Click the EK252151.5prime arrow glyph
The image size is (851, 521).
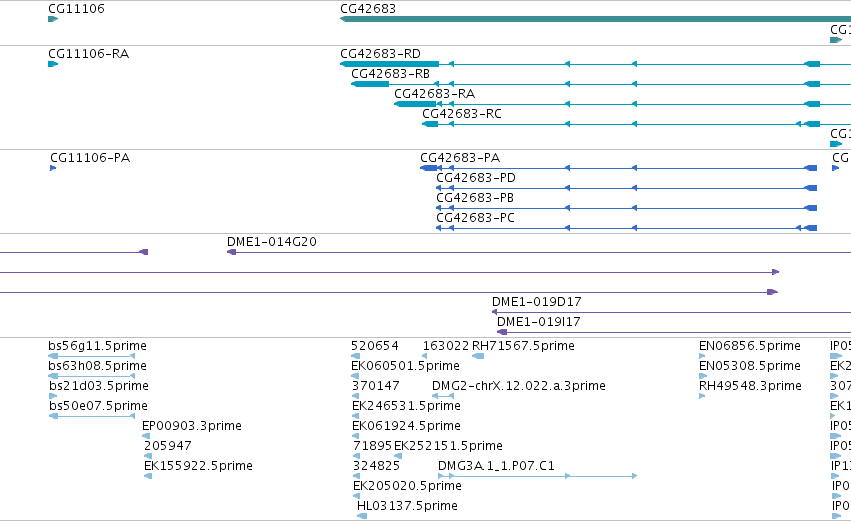(x=398, y=456)
